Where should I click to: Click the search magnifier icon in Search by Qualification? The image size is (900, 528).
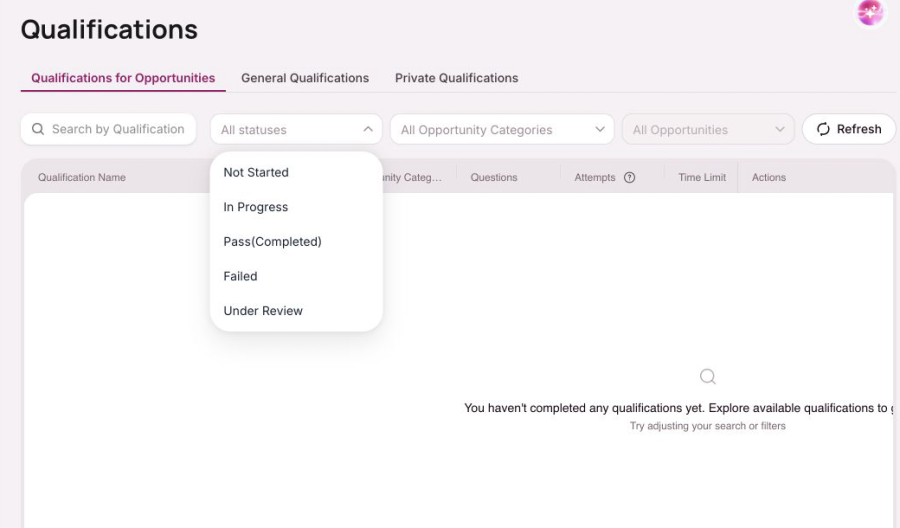point(38,129)
